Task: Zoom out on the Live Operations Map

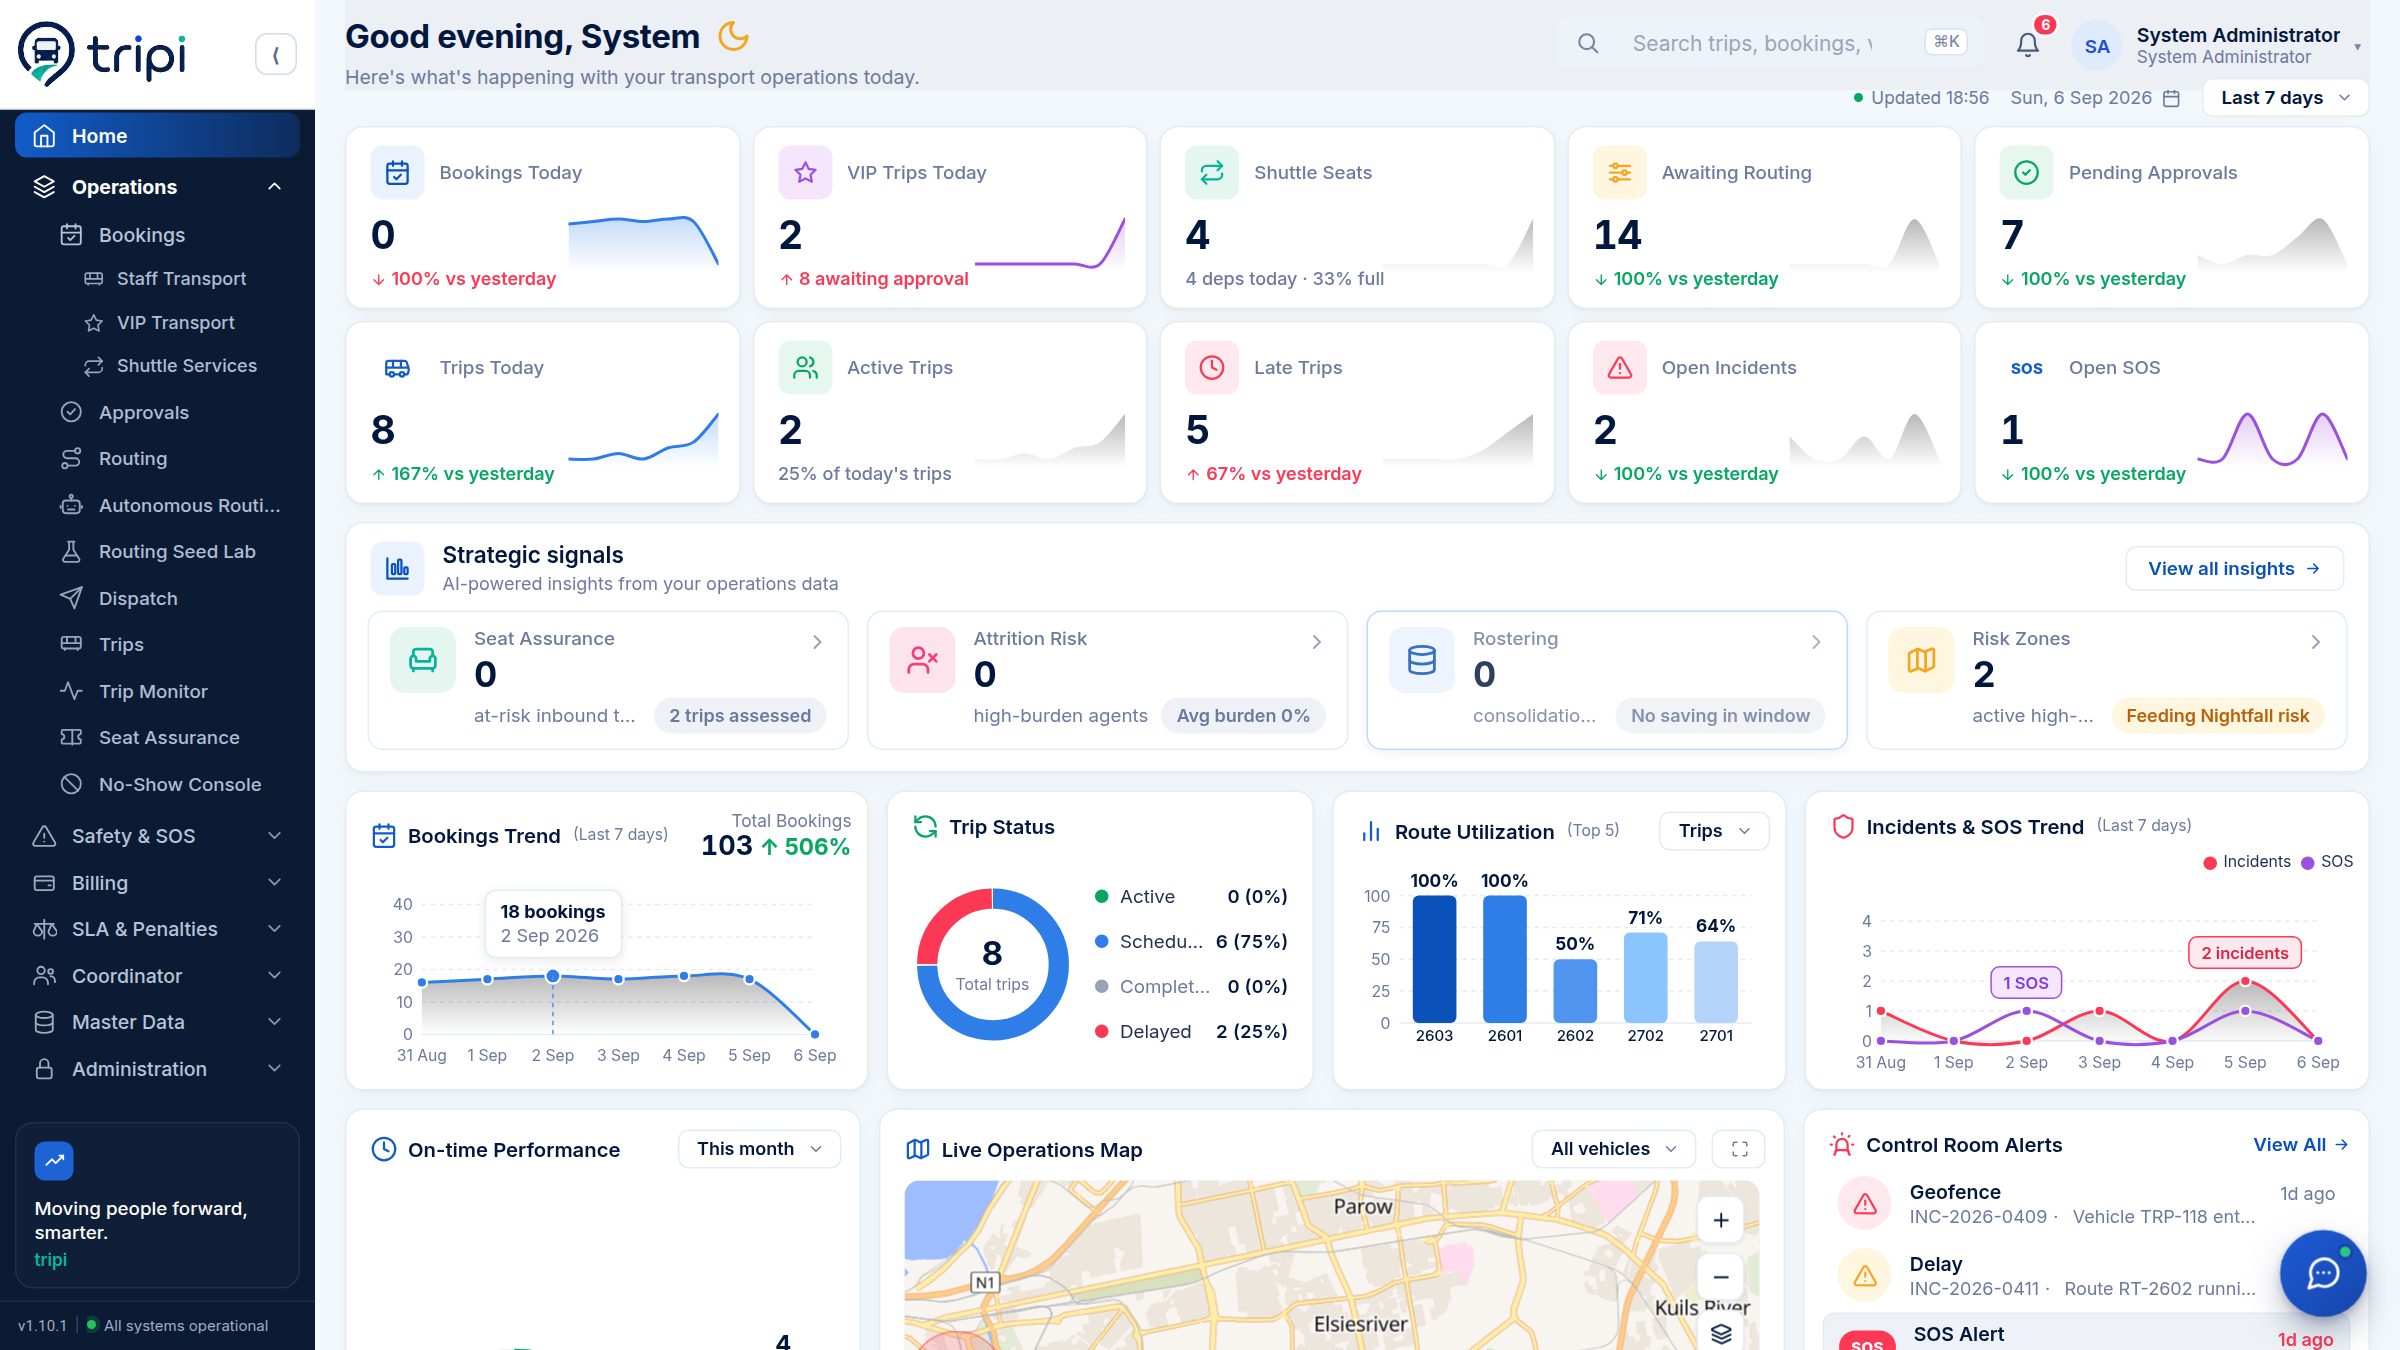Action: click(x=1721, y=1277)
